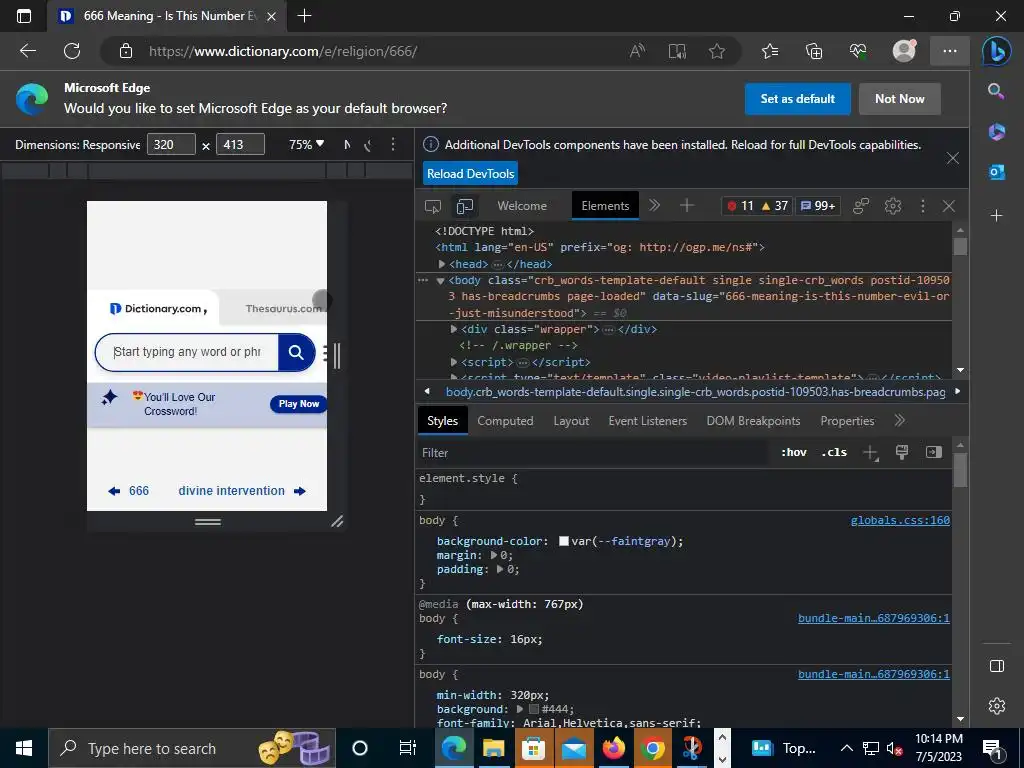Open the 99+ issues counter
Viewport: 1024px width, 768px height.
(818, 206)
